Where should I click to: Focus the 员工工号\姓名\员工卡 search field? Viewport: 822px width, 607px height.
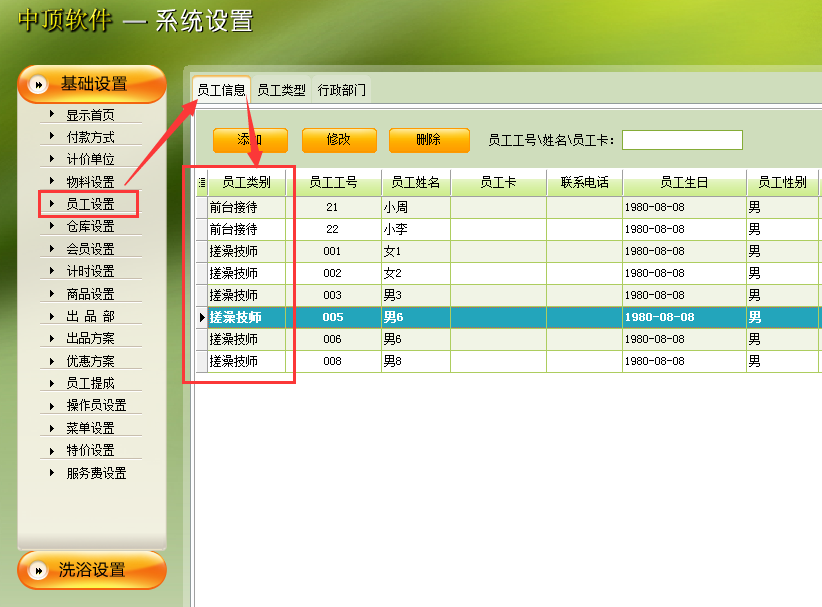tap(682, 140)
